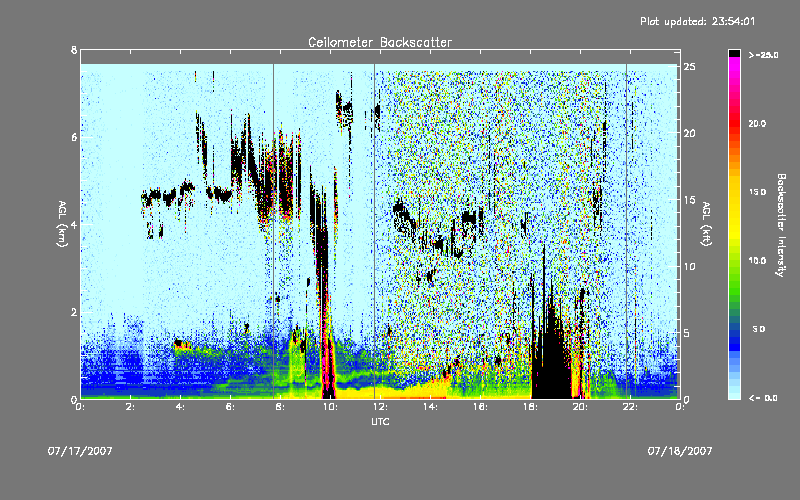
Task: Select the "Backscatter Intensity" colorbar label
Action: coord(781,225)
